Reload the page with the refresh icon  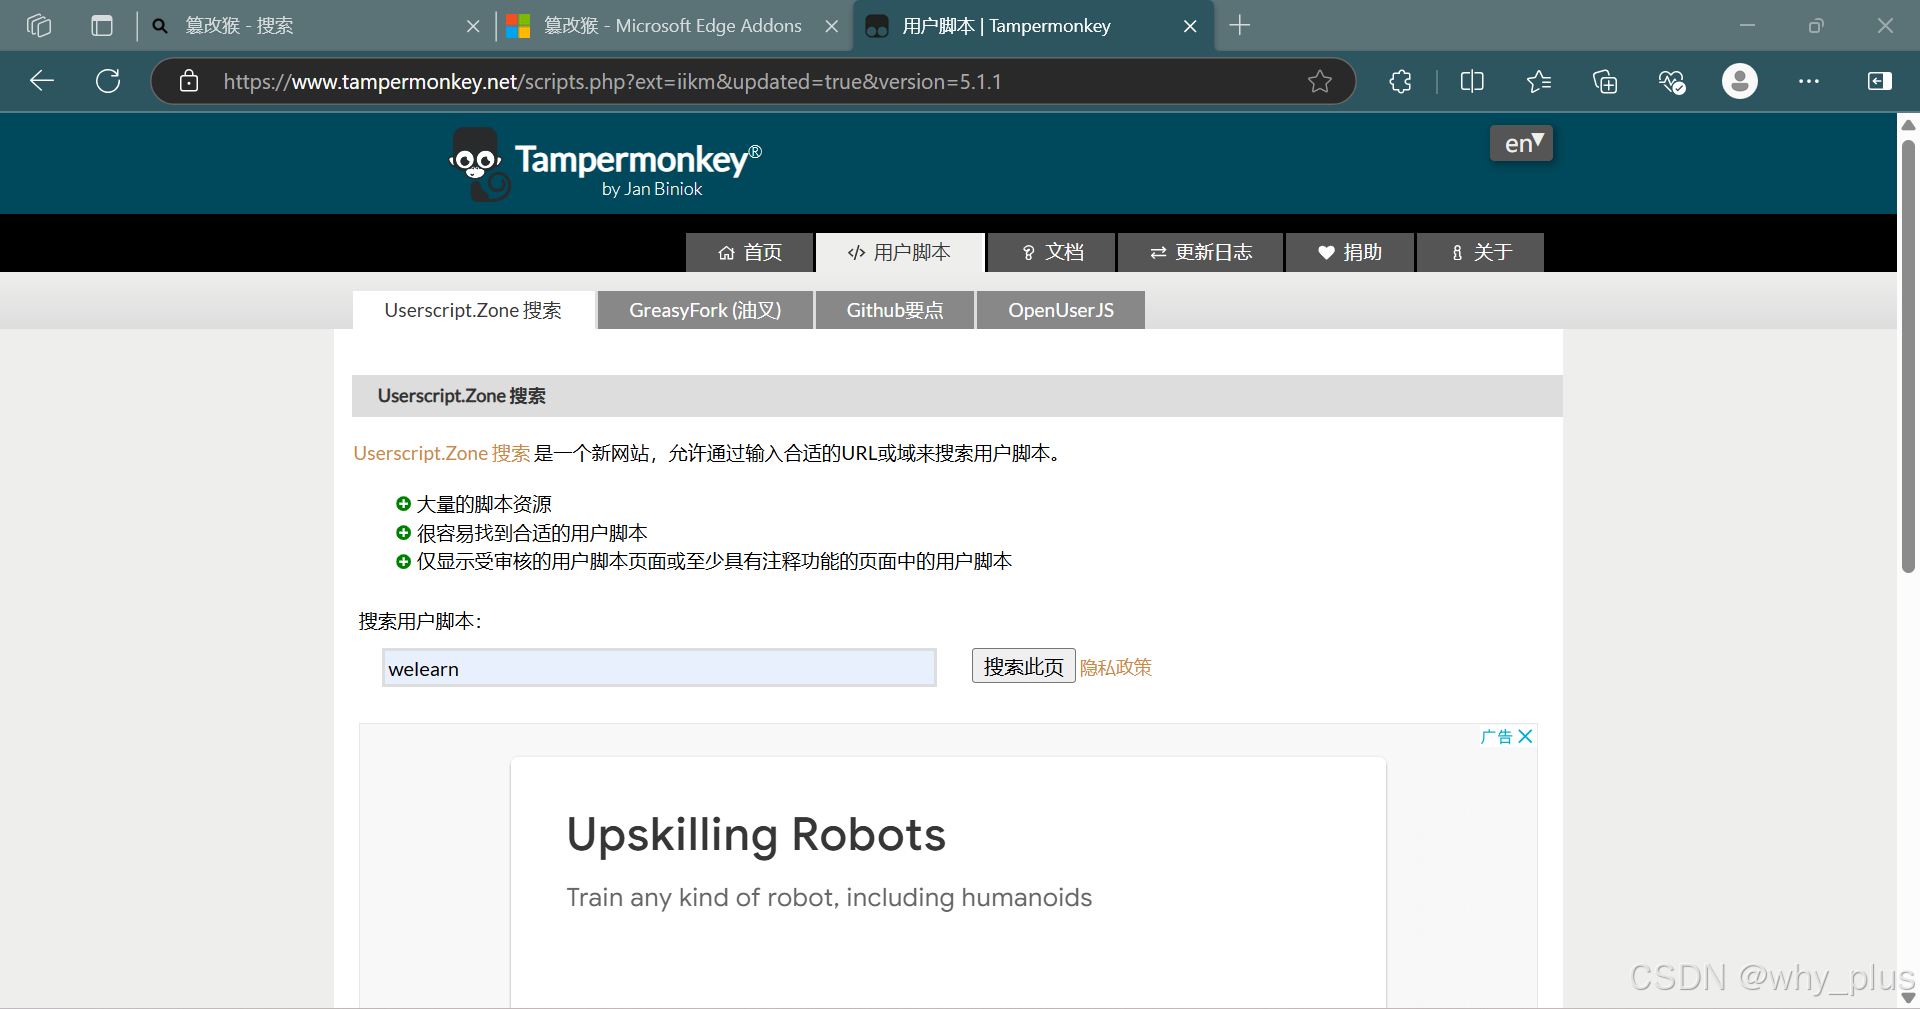[x=108, y=81]
